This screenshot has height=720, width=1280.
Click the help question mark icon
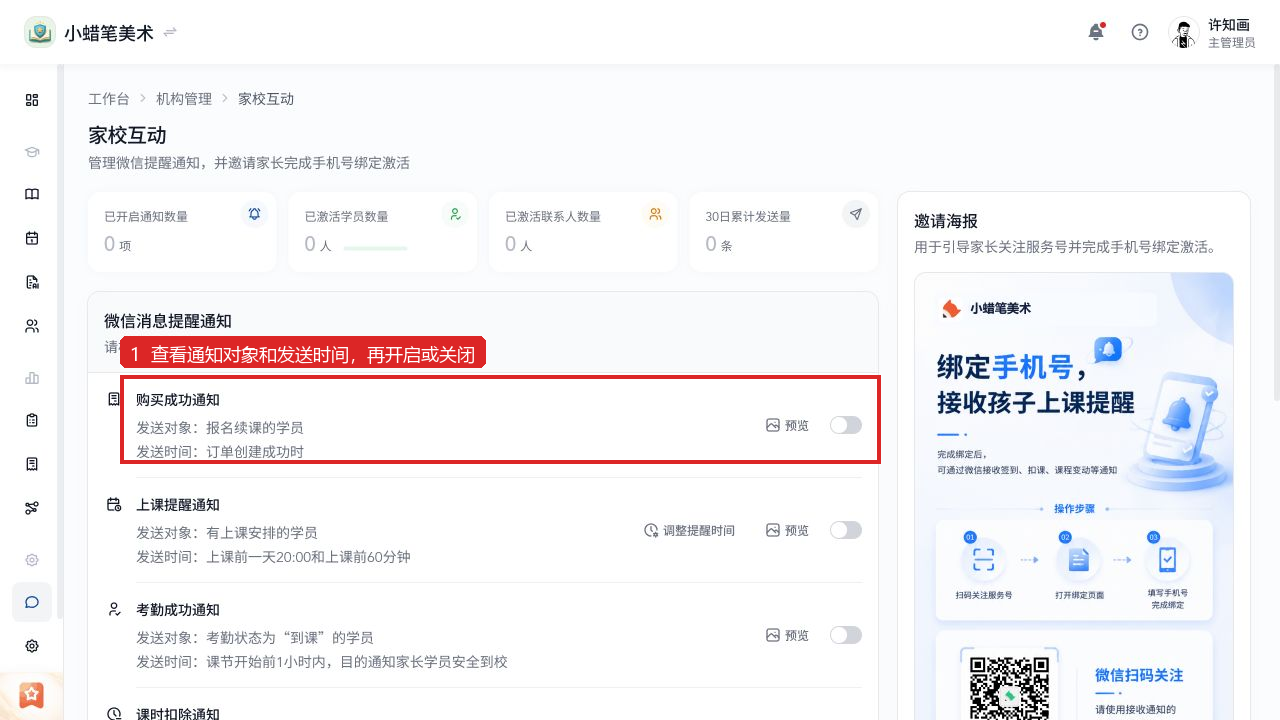[x=1140, y=32]
